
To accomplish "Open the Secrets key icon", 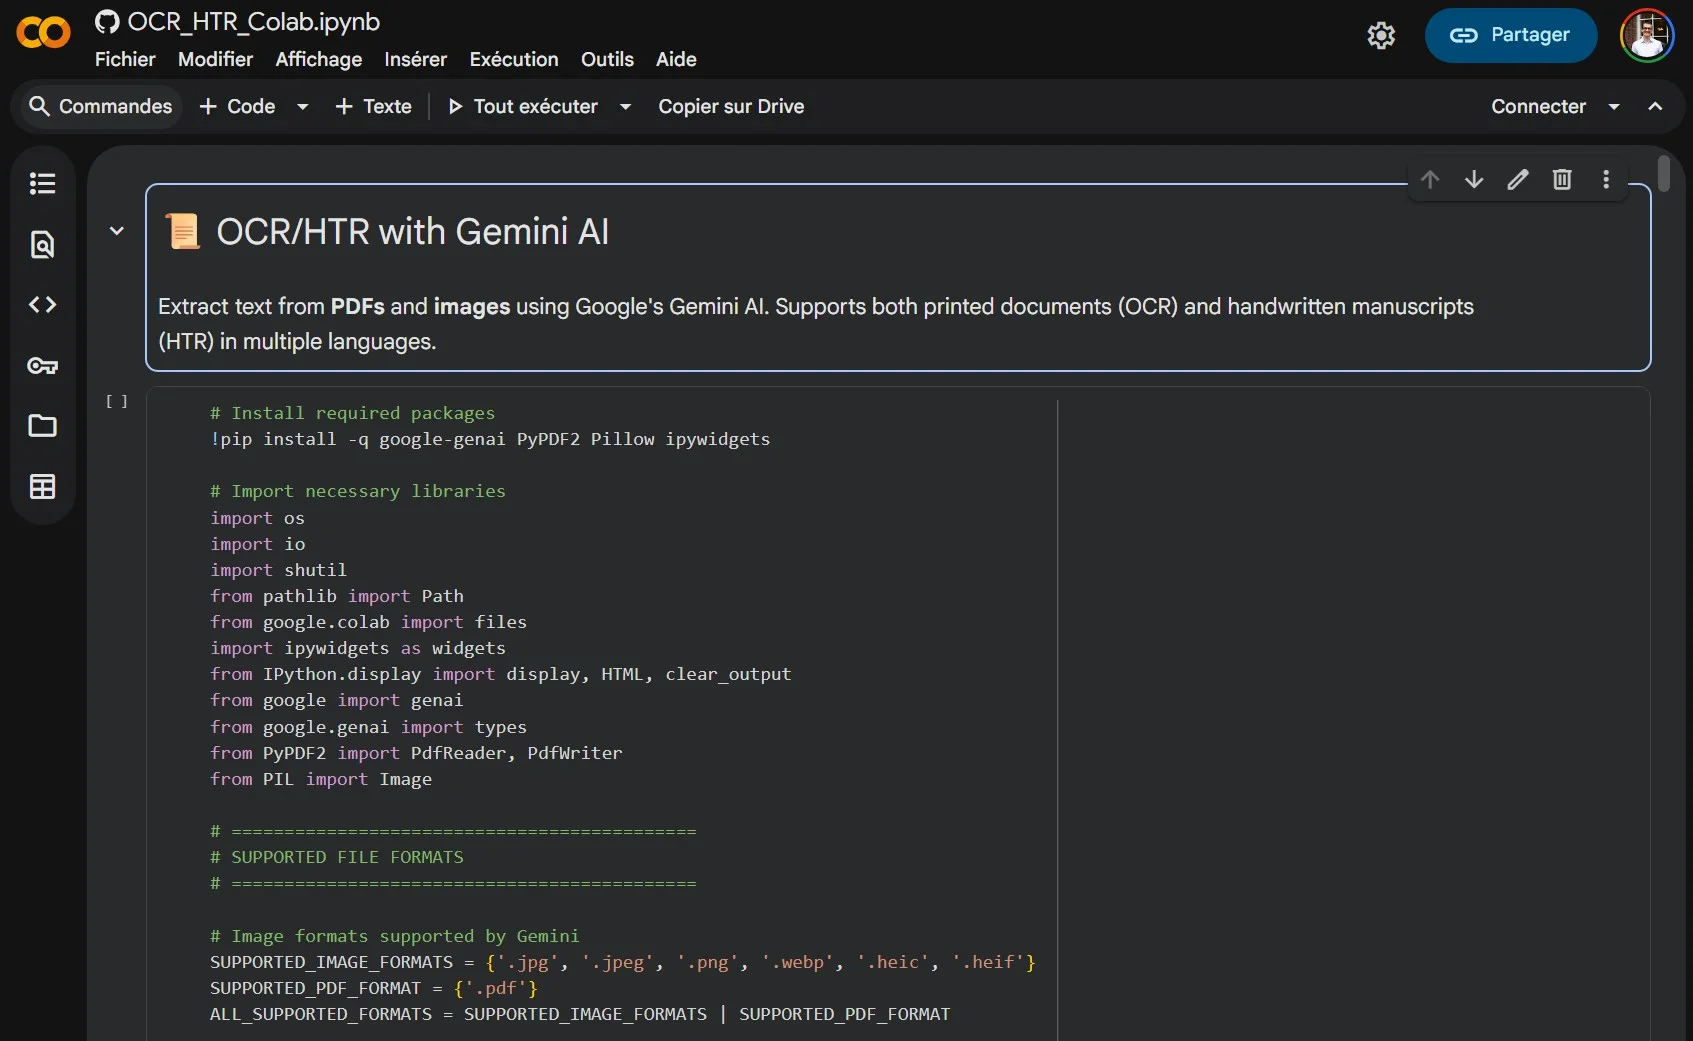I will pos(42,366).
